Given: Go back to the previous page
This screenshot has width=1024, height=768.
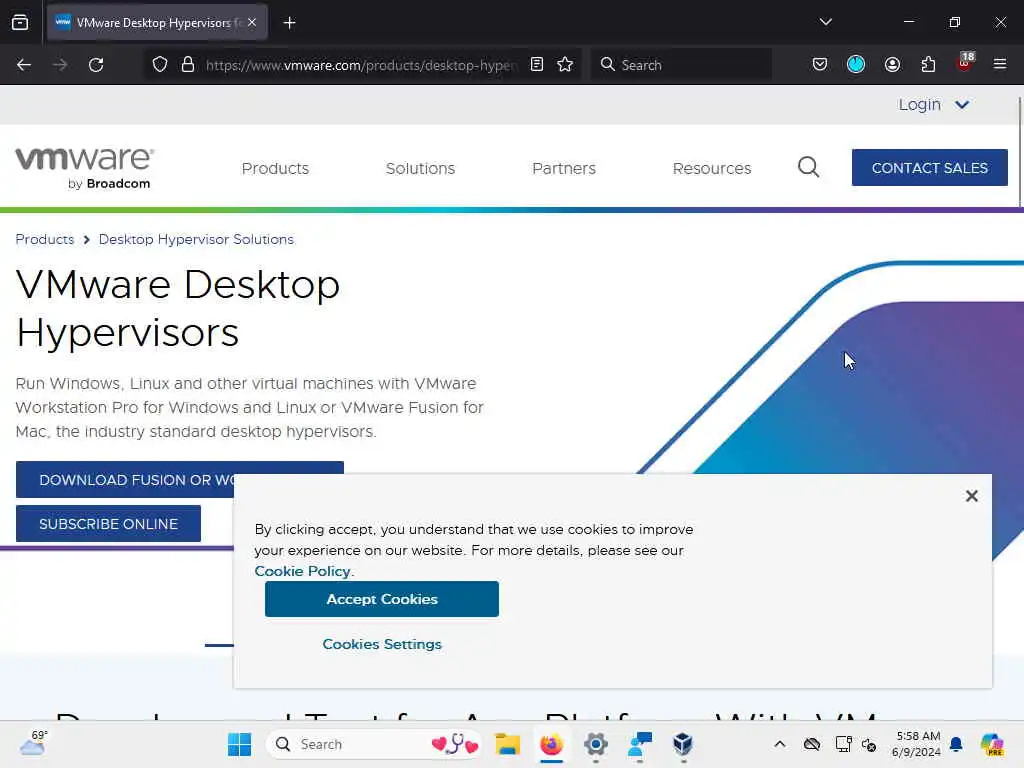Looking at the screenshot, I should (x=24, y=65).
